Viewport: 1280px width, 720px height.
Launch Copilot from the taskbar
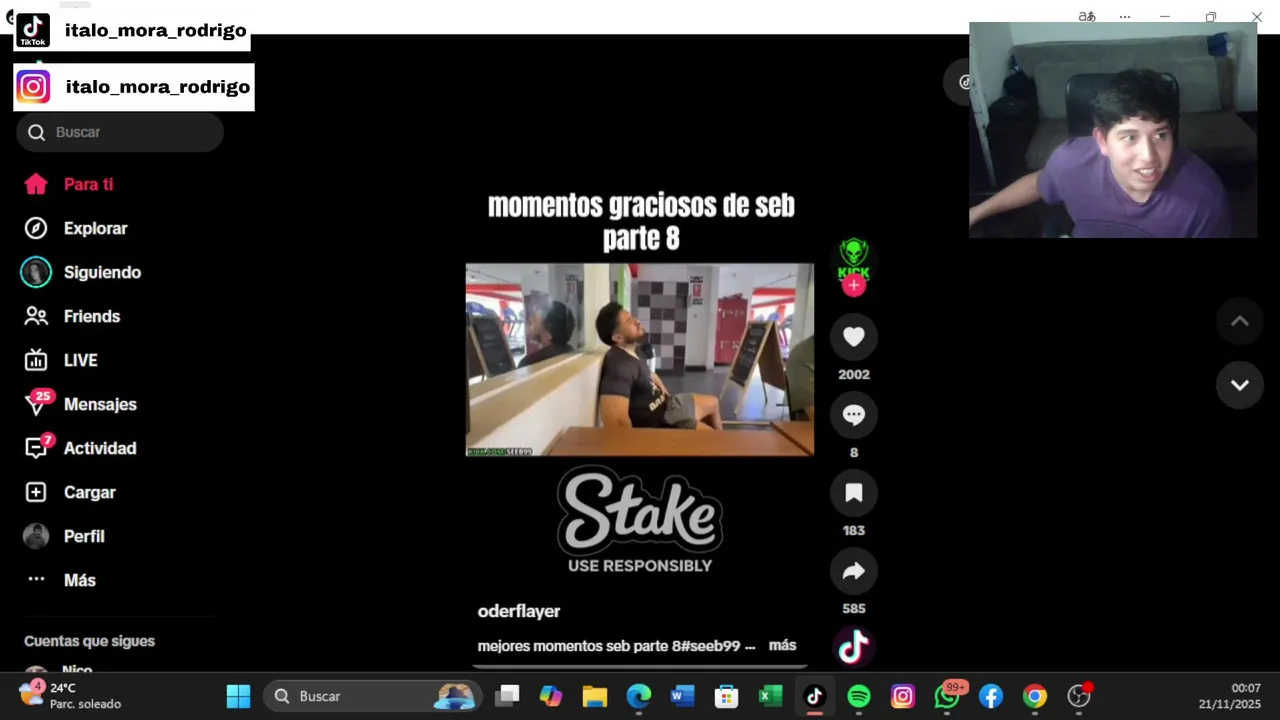(551, 696)
